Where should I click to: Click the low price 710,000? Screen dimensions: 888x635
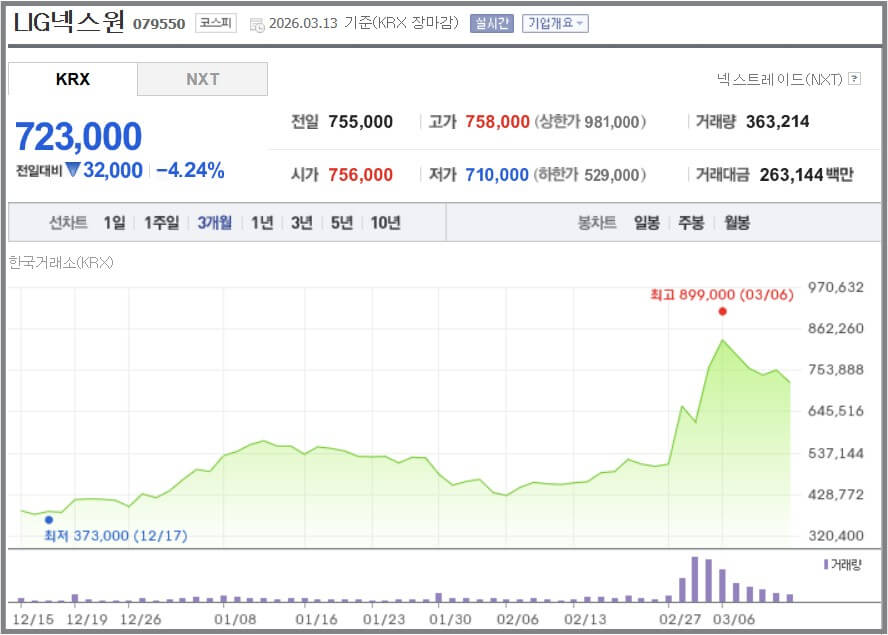[x=497, y=174]
